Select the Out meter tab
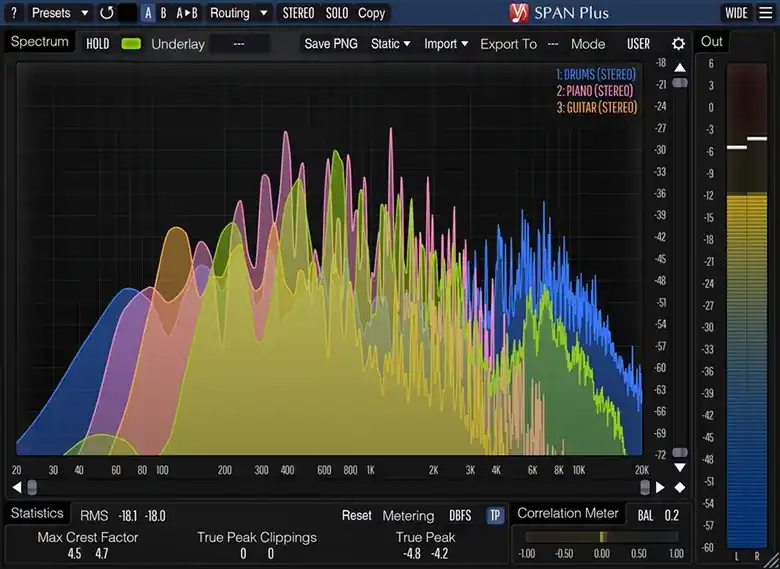The width and height of the screenshot is (780, 569). (711, 42)
